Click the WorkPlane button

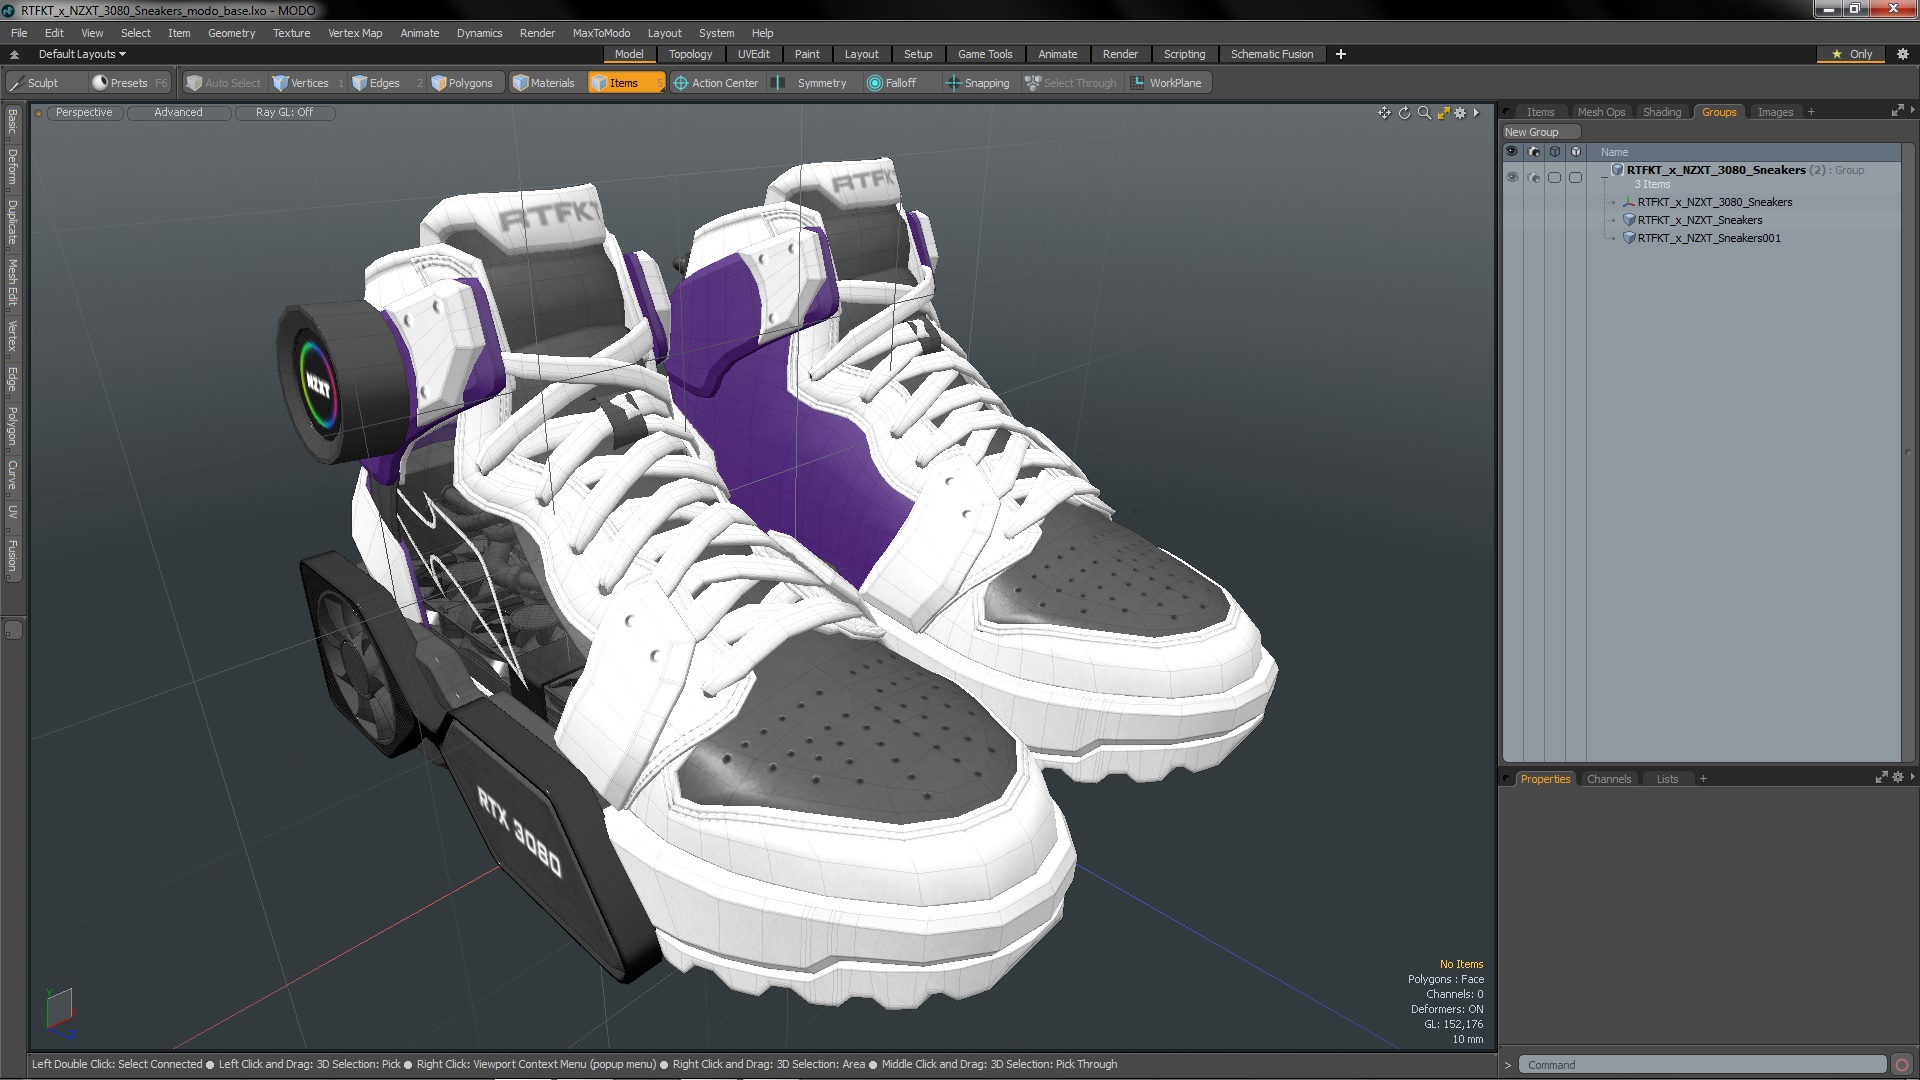point(1167,83)
